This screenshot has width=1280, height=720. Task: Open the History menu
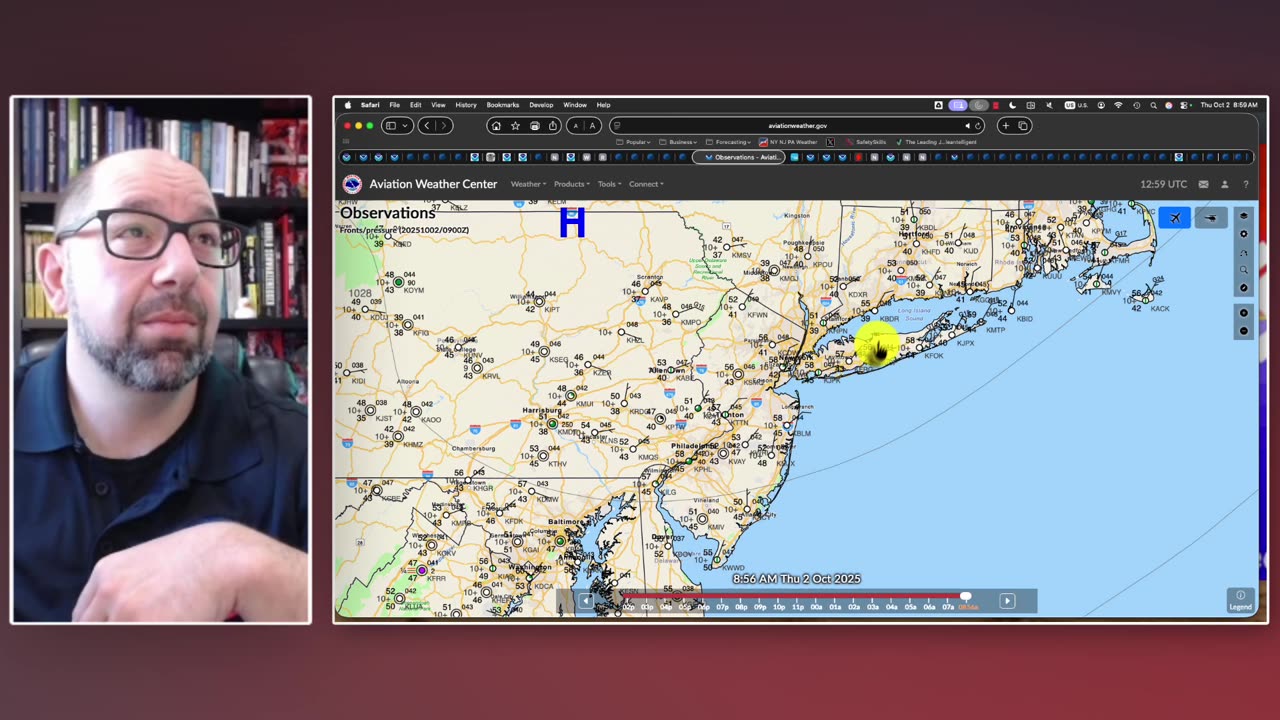pos(466,105)
